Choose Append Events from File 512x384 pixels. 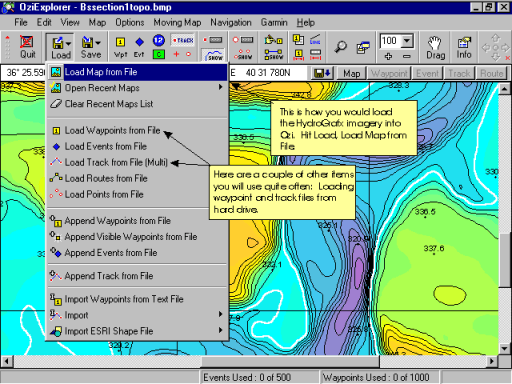[138, 253]
